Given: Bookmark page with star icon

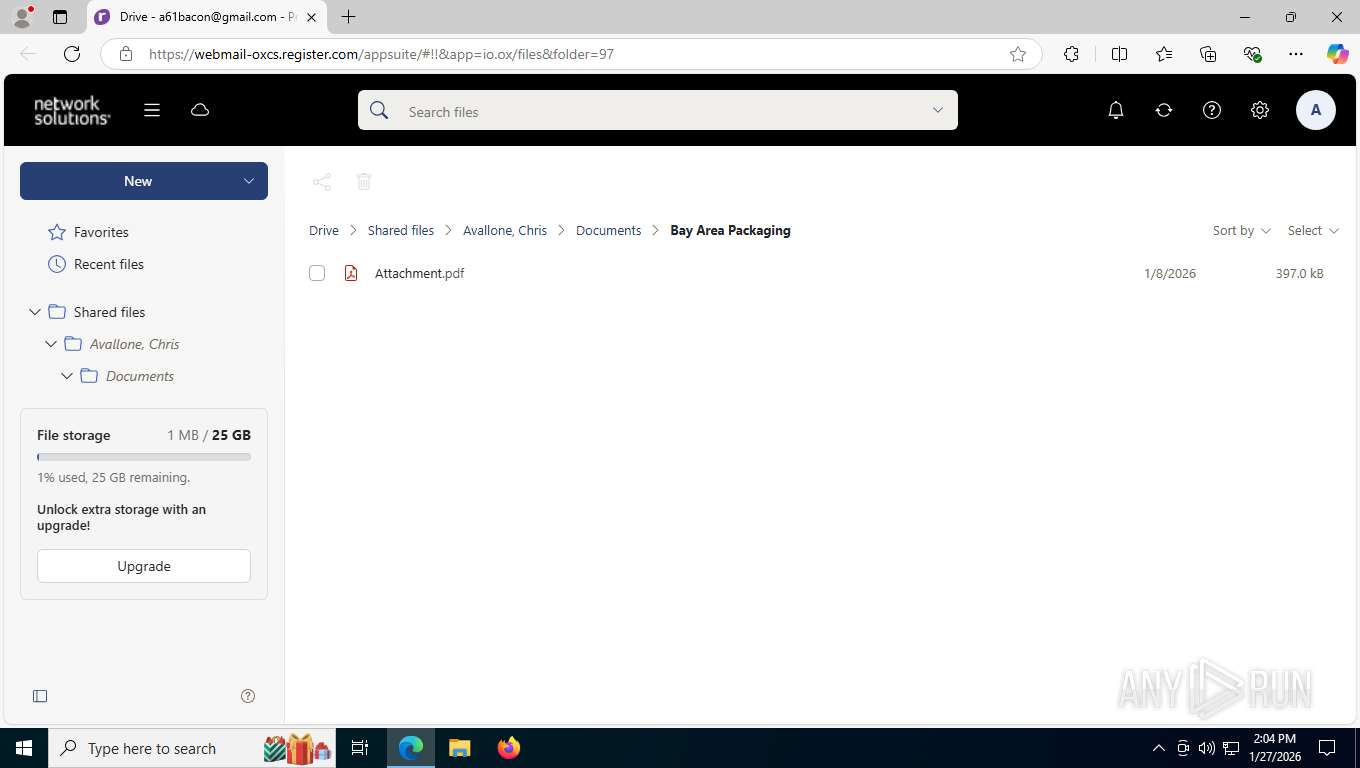Looking at the screenshot, I should 1018,54.
